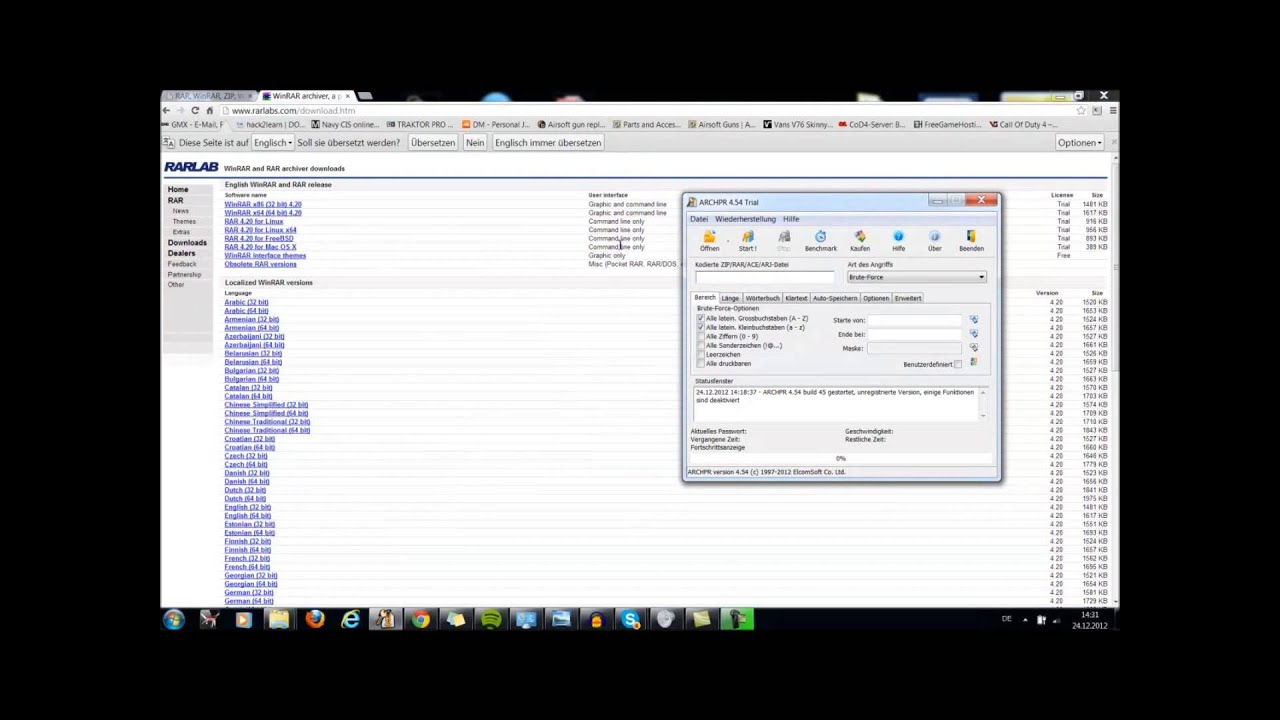
Task: Open the Über info icon
Action: coord(934,237)
